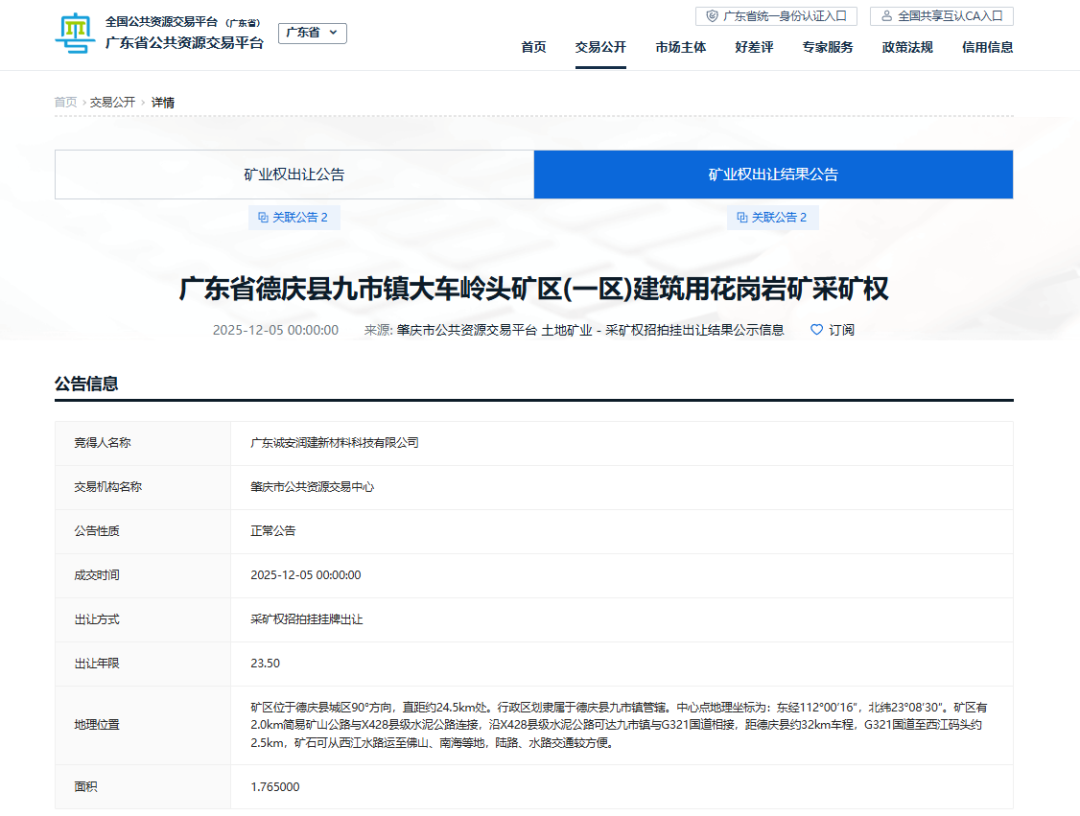The image size is (1080, 816).
Task: Open the 信用信息 menu item
Action: coord(987,47)
